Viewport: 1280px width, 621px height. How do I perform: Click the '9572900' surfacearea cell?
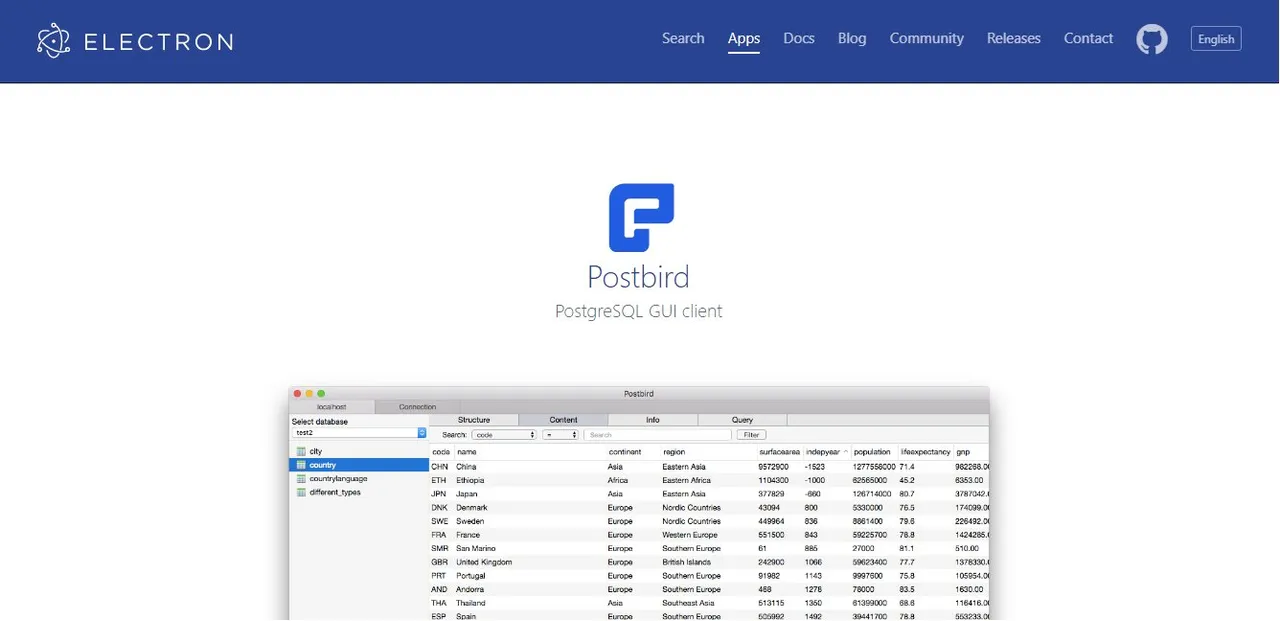pyautogui.click(x=774, y=467)
